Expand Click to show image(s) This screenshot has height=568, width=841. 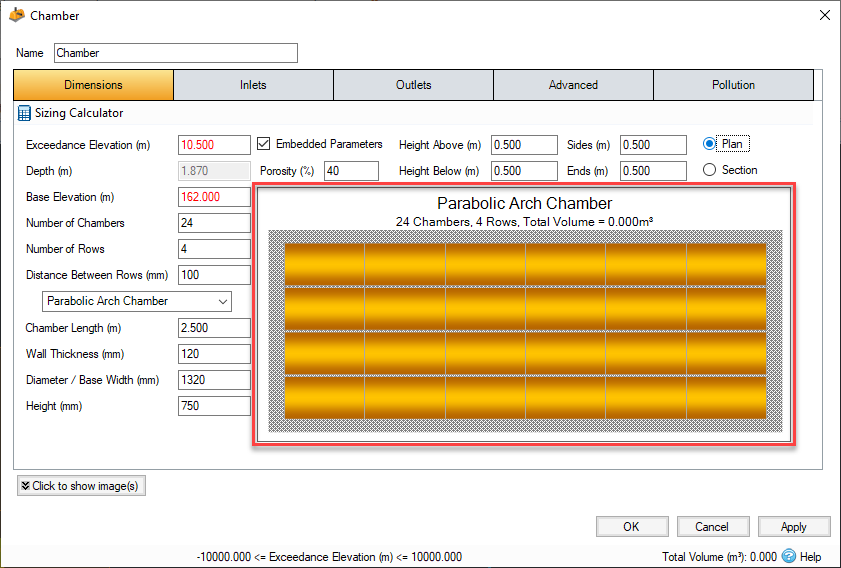tap(81, 486)
